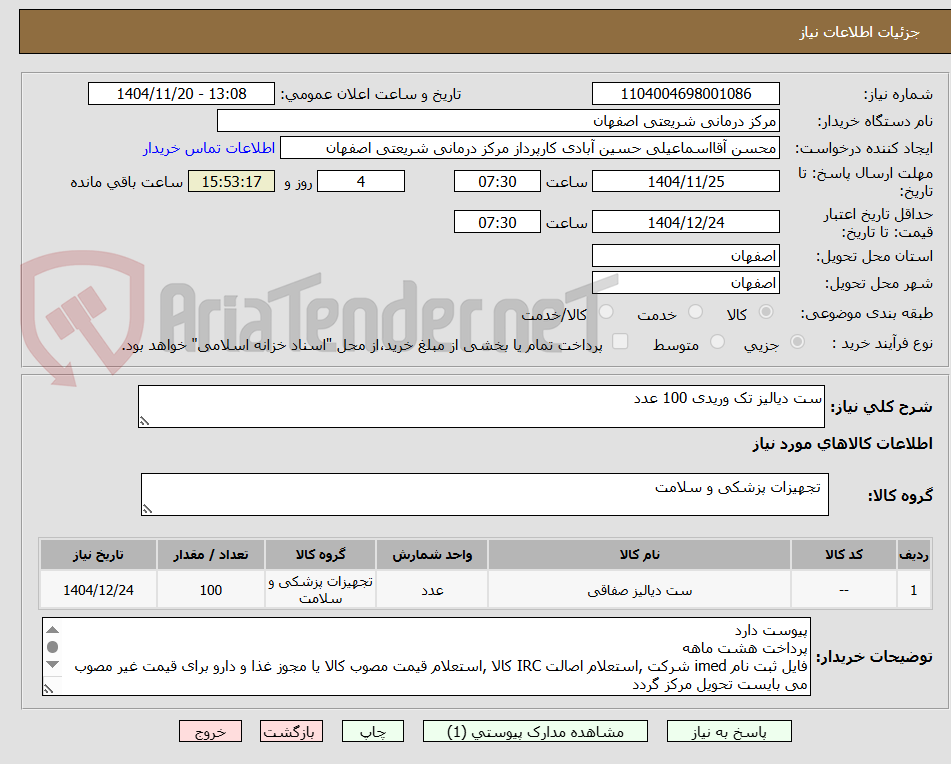Click the کد کالا column header
The height and width of the screenshot is (764, 951).
coord(844,555)
